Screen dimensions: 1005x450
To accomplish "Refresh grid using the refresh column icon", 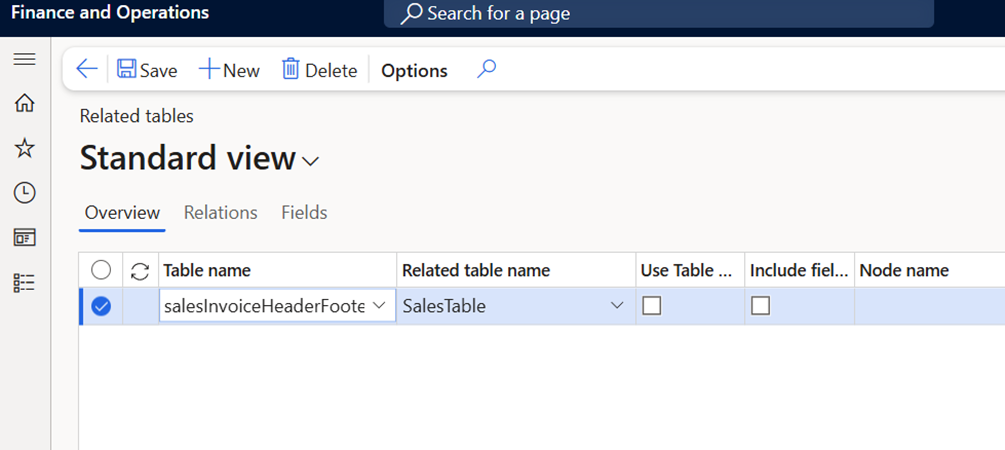I will (140, 271).
